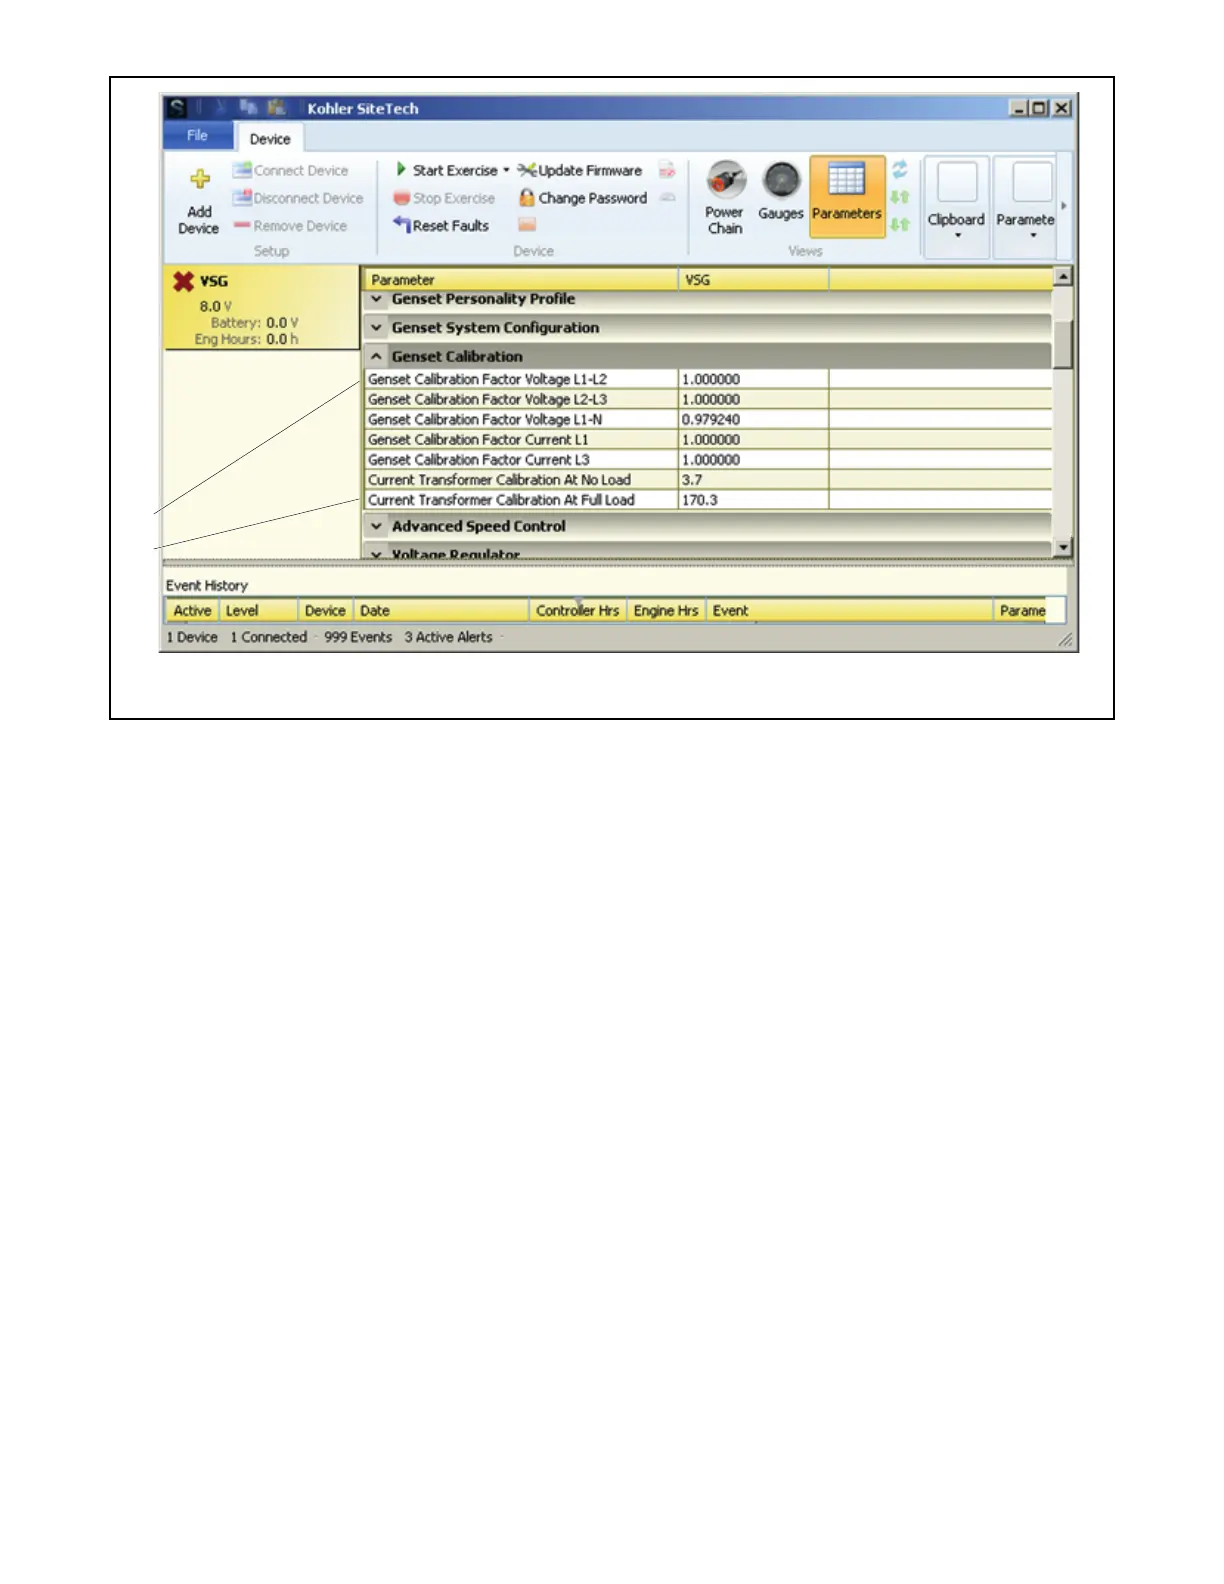Click the Add Device plus icon
The image size is (1224, 1584).
(200, 179)
